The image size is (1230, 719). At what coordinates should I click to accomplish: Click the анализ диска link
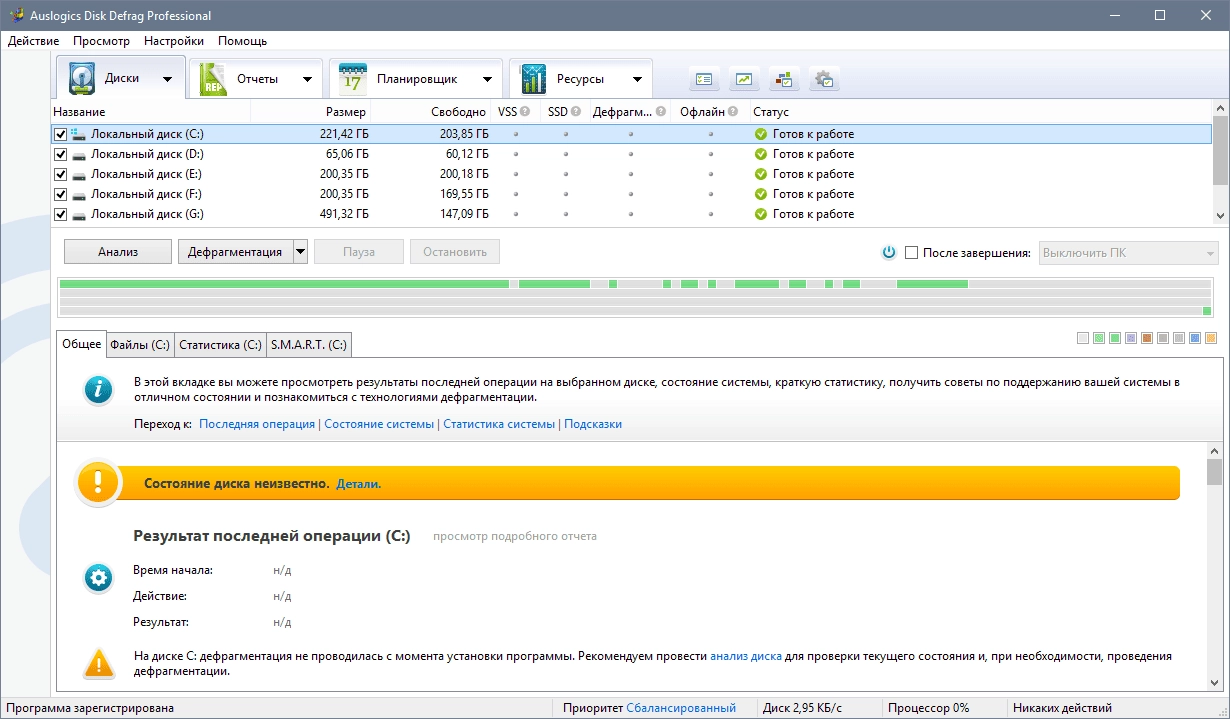pos(746,656)
